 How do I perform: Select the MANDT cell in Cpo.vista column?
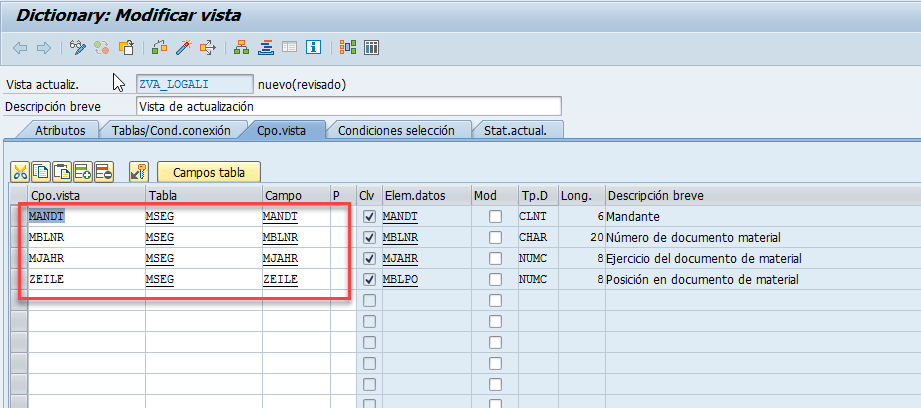click(86, 217)
